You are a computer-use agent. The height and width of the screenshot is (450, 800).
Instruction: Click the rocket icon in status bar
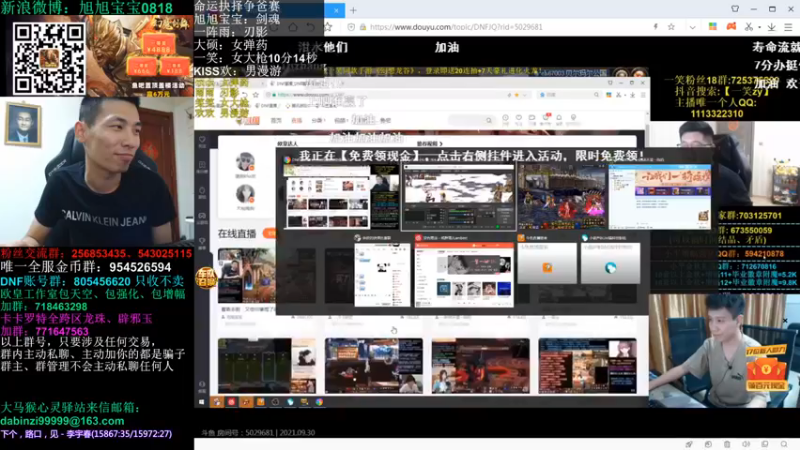pyautogui.click(x=689, y=444)
